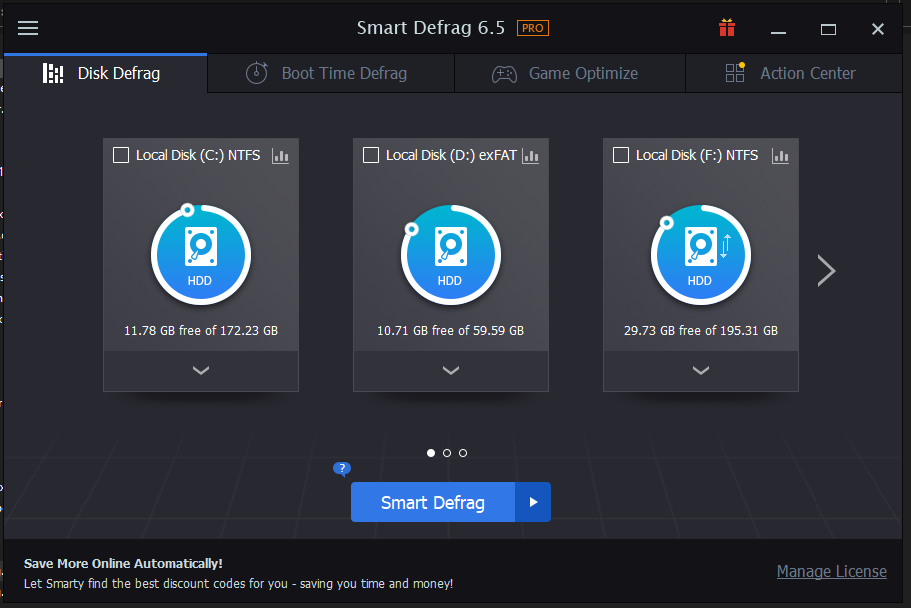Open the hamburger main menu
The width and height of the screenshot is (911, 608).
28,28
